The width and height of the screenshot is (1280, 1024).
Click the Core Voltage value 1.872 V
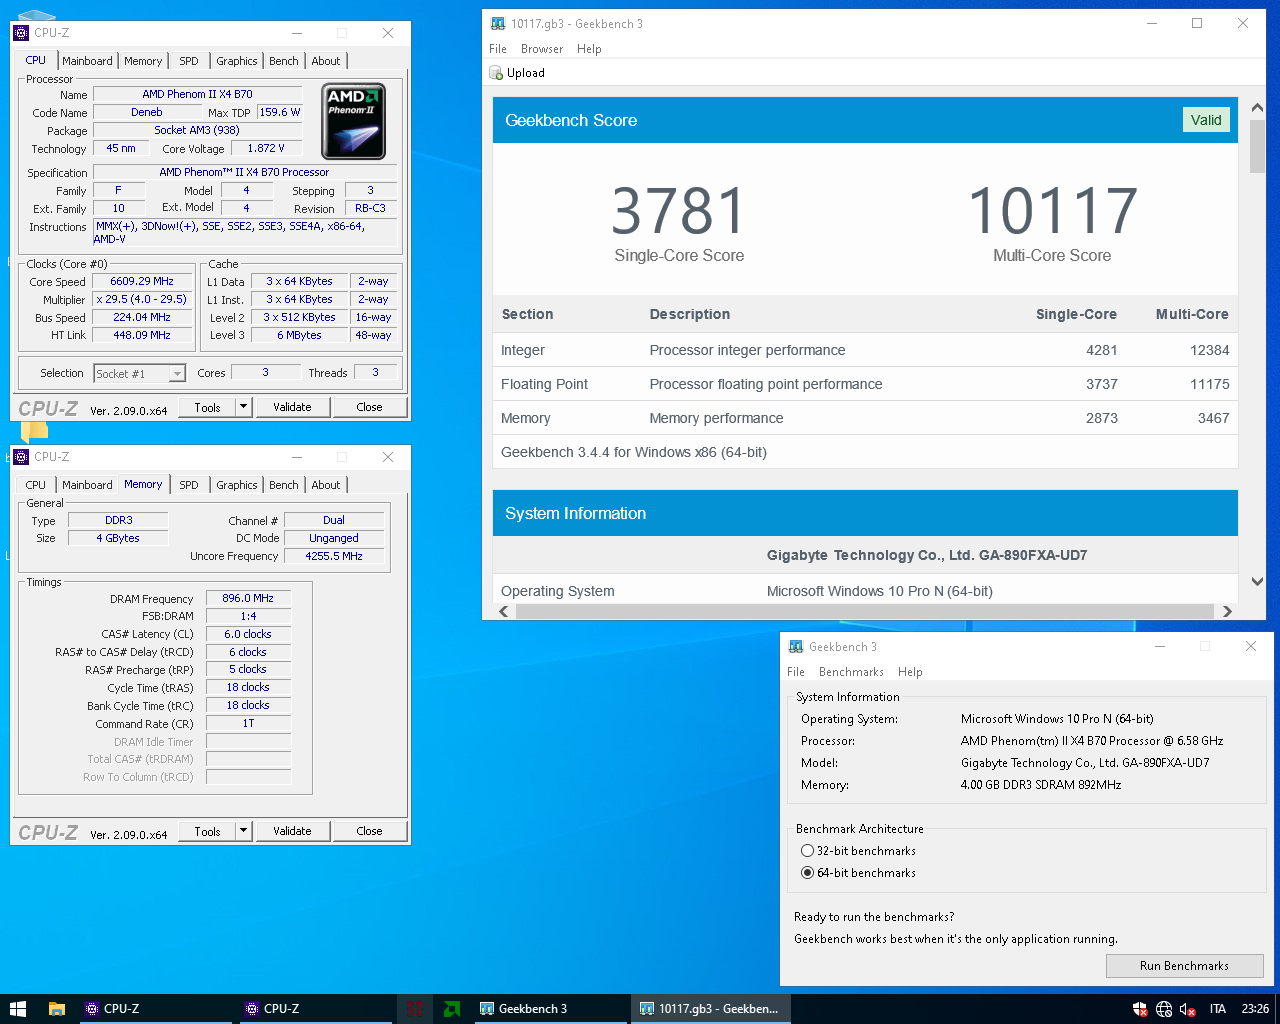(x=266, y=148)
